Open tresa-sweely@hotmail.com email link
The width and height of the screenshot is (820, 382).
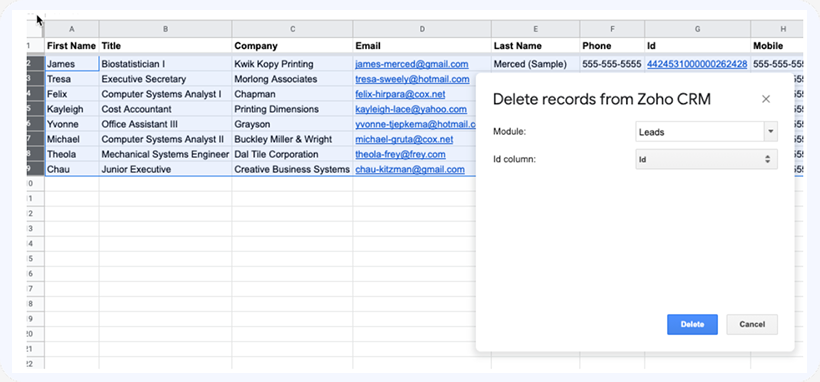click(x=412, y=80)
